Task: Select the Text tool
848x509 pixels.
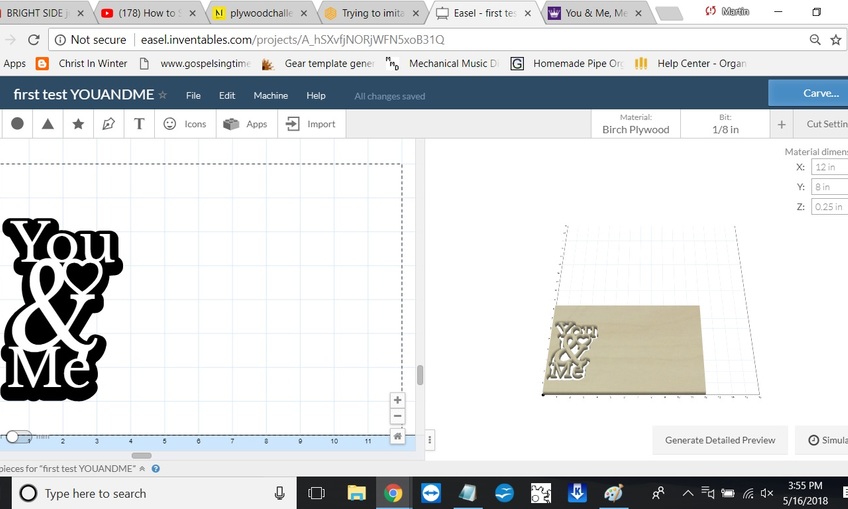Action: tap(139, 124)
